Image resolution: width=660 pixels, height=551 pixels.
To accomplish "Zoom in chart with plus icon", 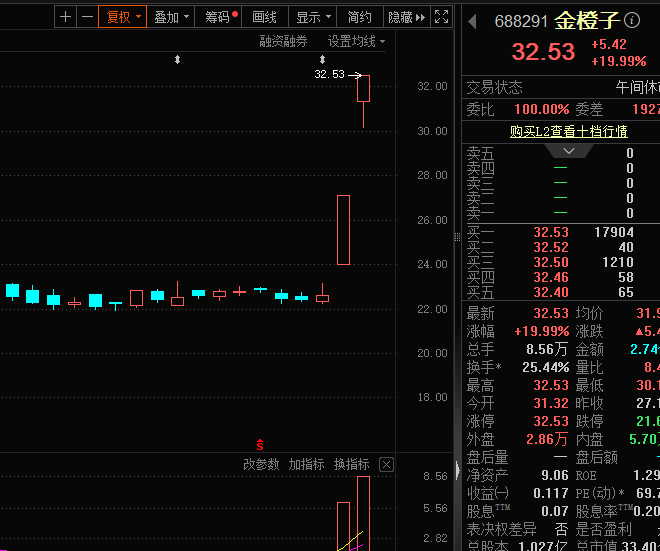I will (65, 17).
